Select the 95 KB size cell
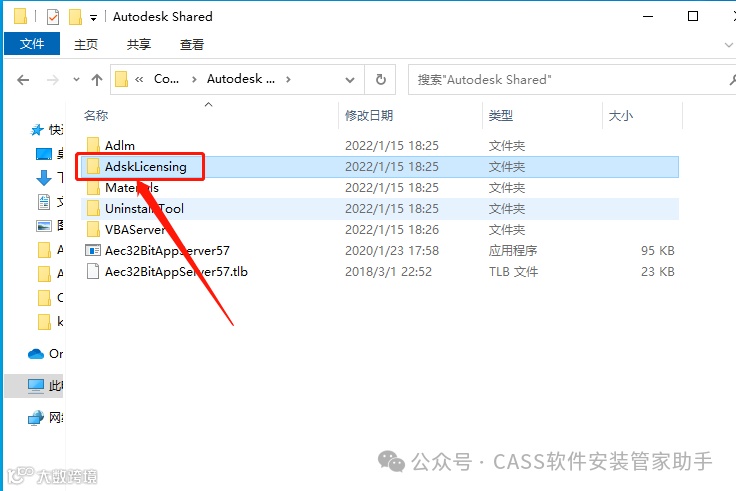 [658, 251]
